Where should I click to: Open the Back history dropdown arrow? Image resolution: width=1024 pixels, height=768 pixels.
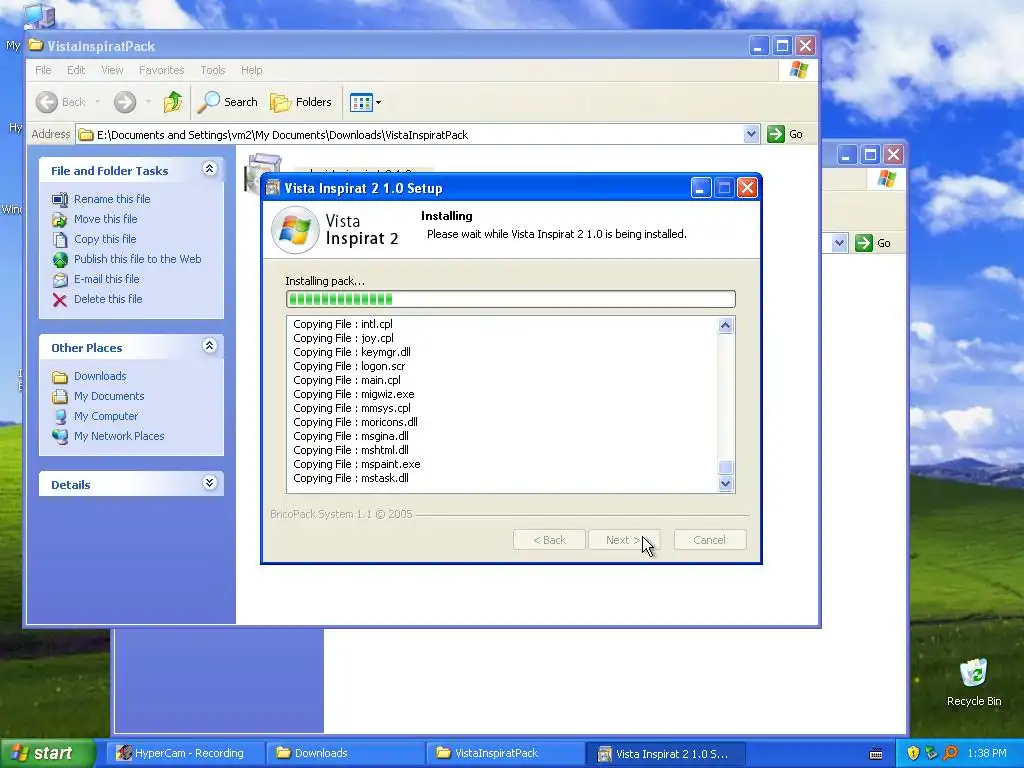(x=98, y=102)
